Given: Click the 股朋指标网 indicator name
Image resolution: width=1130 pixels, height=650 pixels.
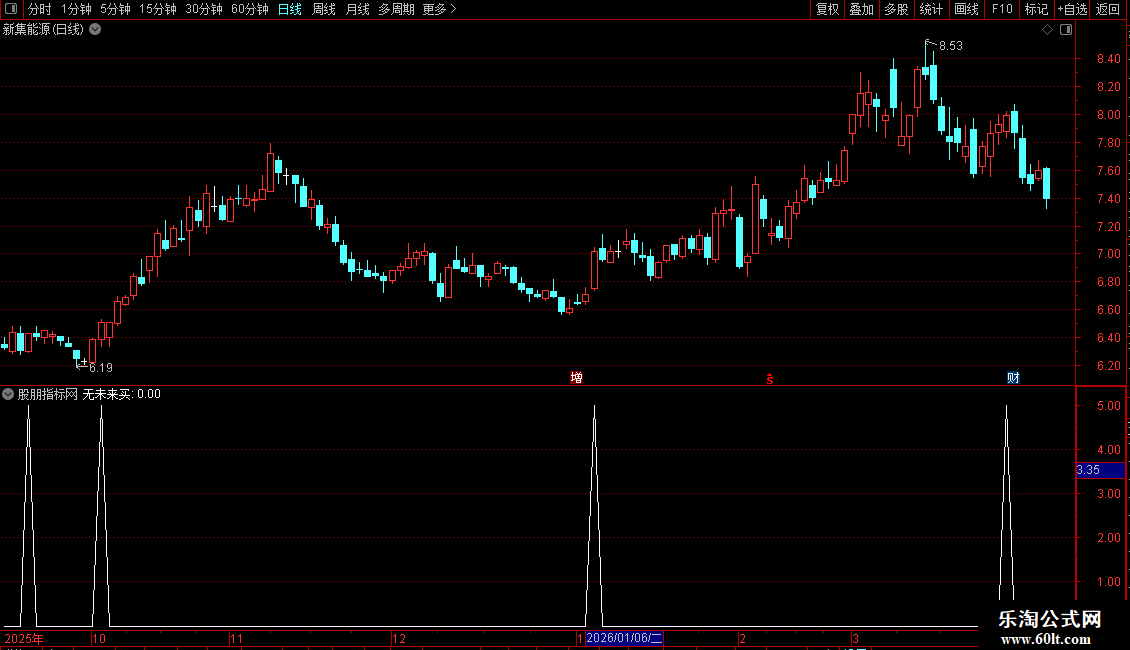Looking at the screenshot, I should 48,394.
